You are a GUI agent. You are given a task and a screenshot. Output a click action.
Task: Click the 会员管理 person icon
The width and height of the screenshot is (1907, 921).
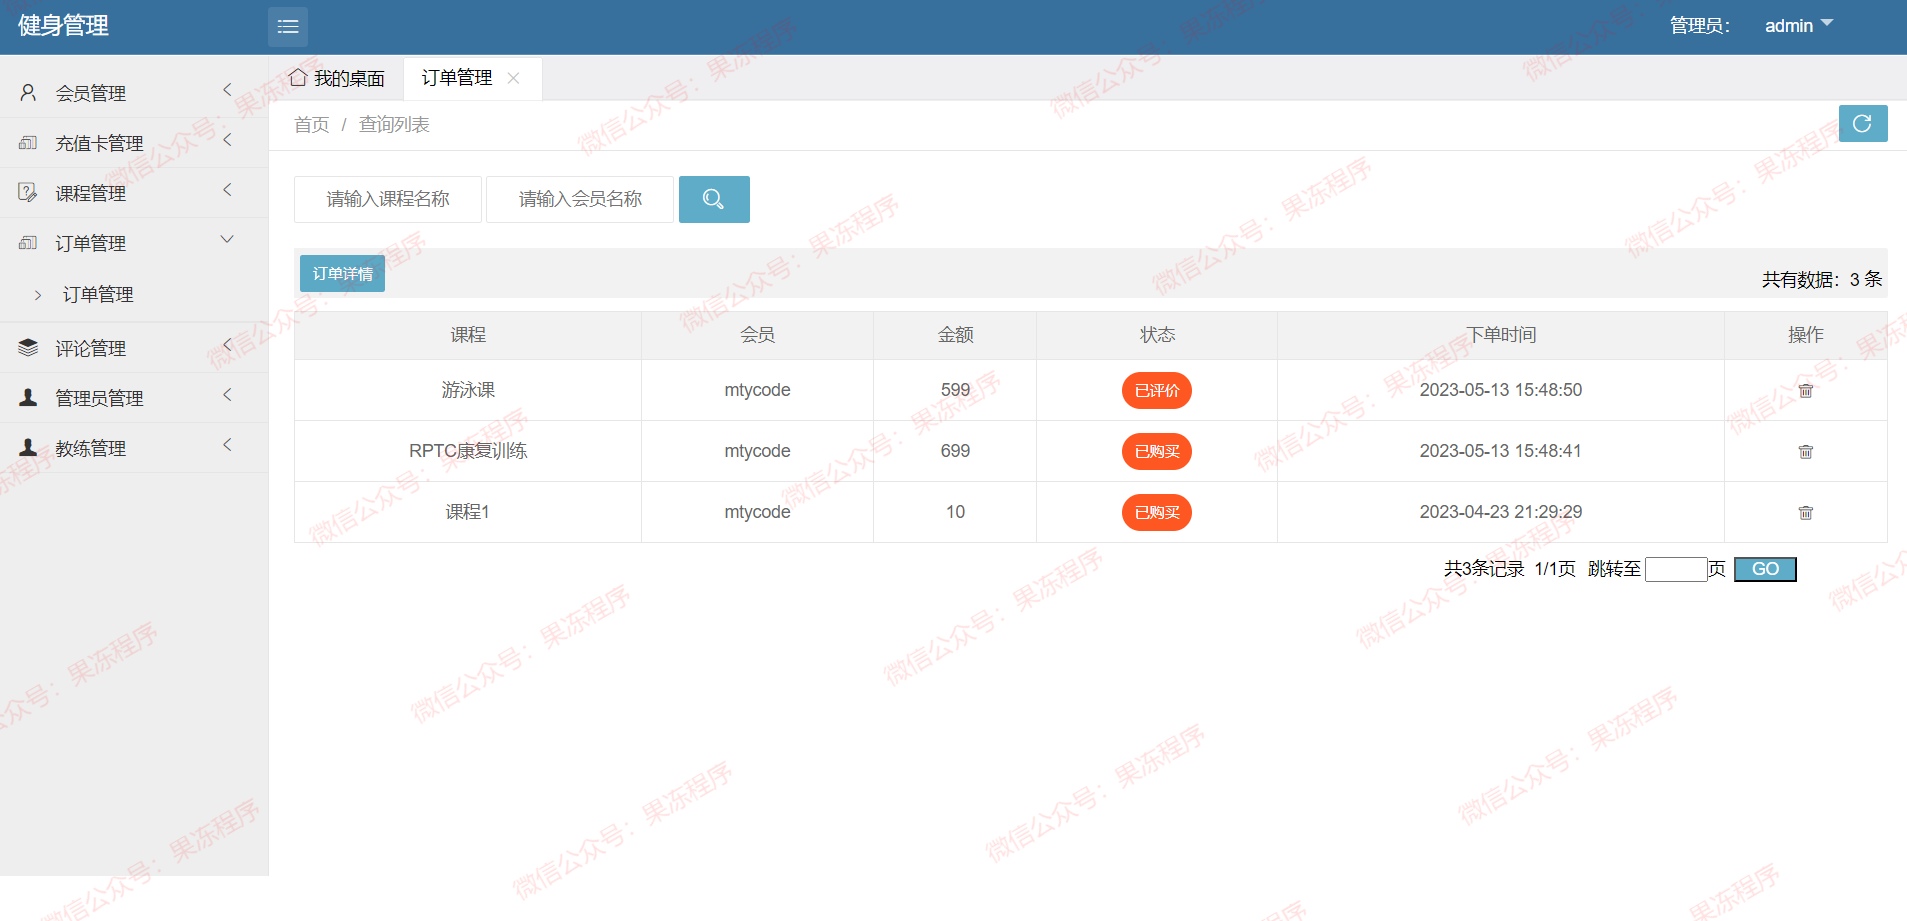(x=28, y=93)
